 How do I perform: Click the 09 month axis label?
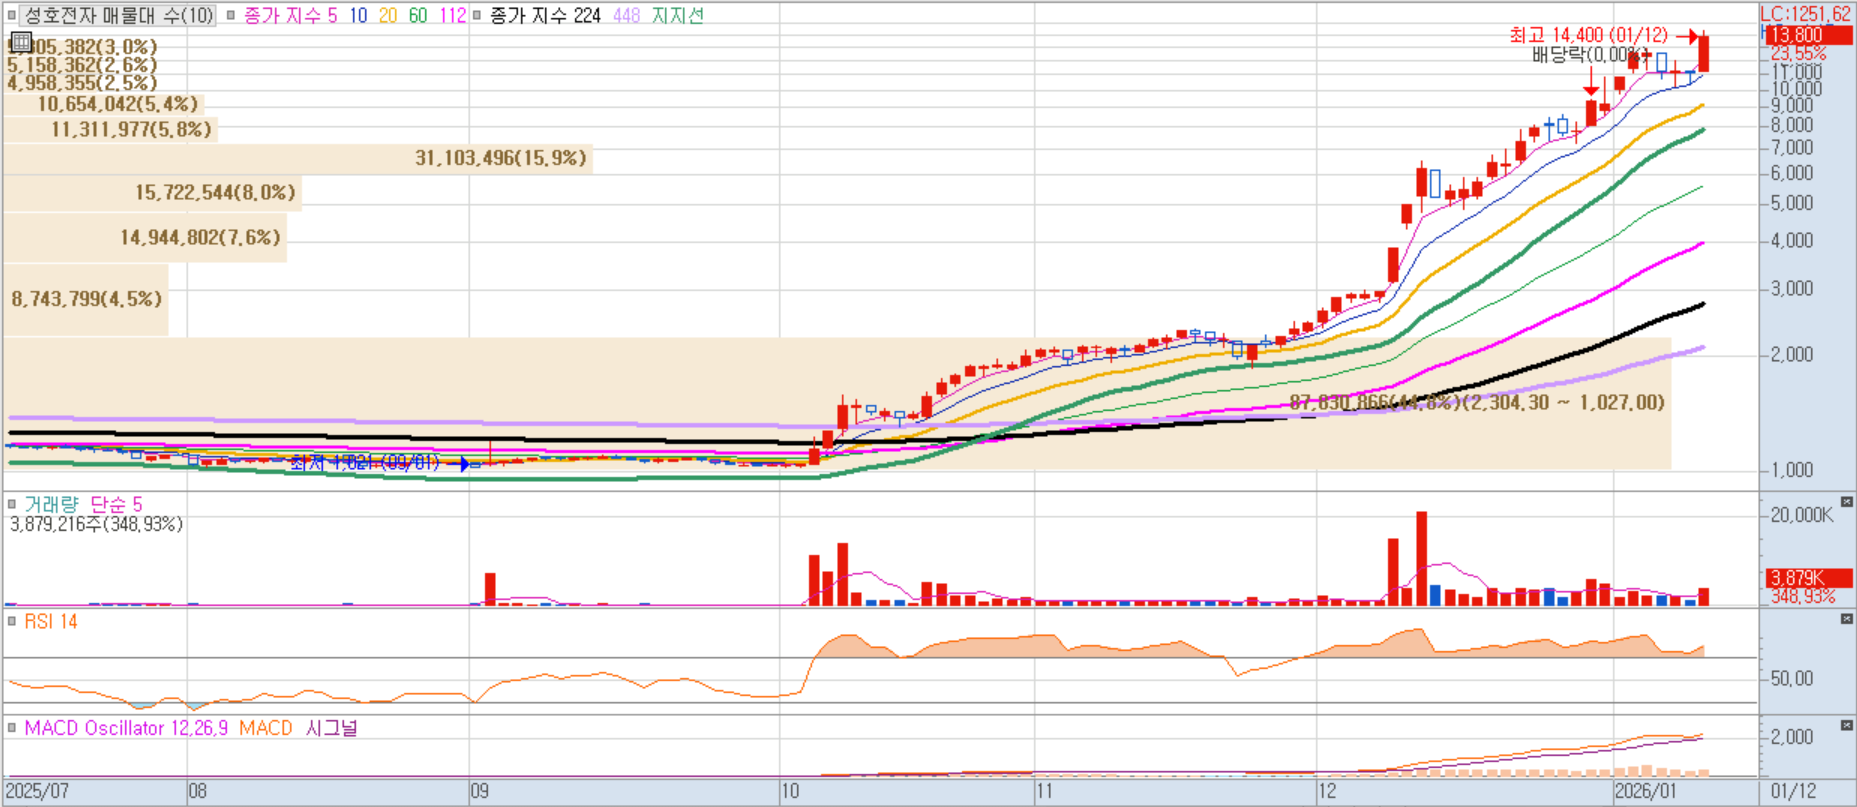480,791
